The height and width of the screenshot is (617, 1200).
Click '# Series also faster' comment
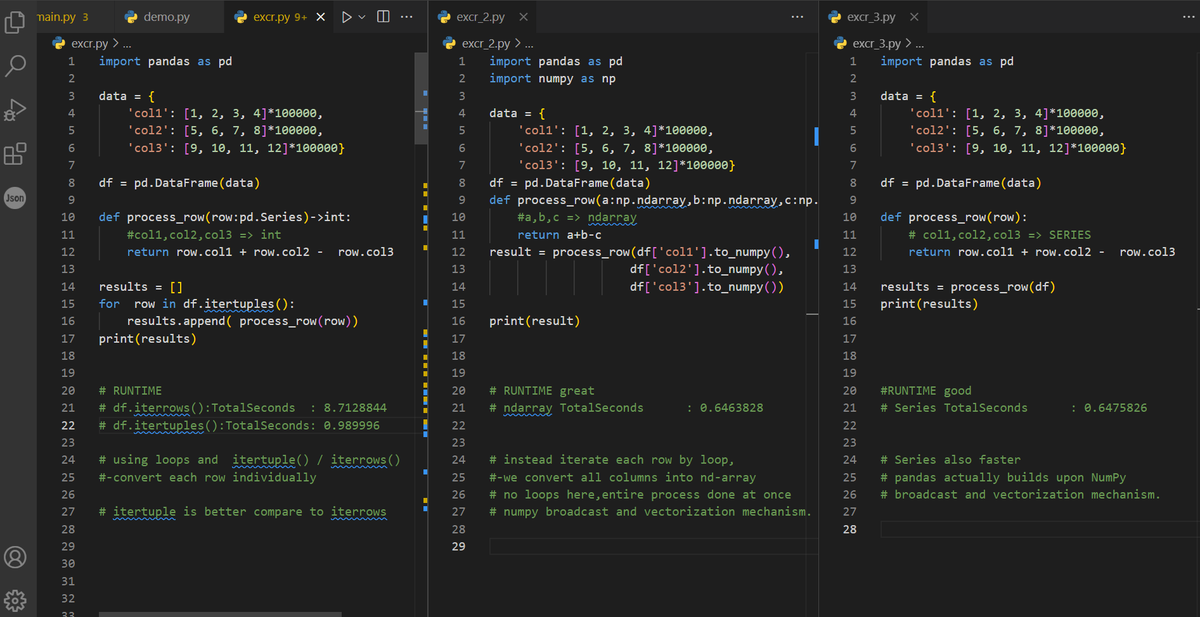950,460
